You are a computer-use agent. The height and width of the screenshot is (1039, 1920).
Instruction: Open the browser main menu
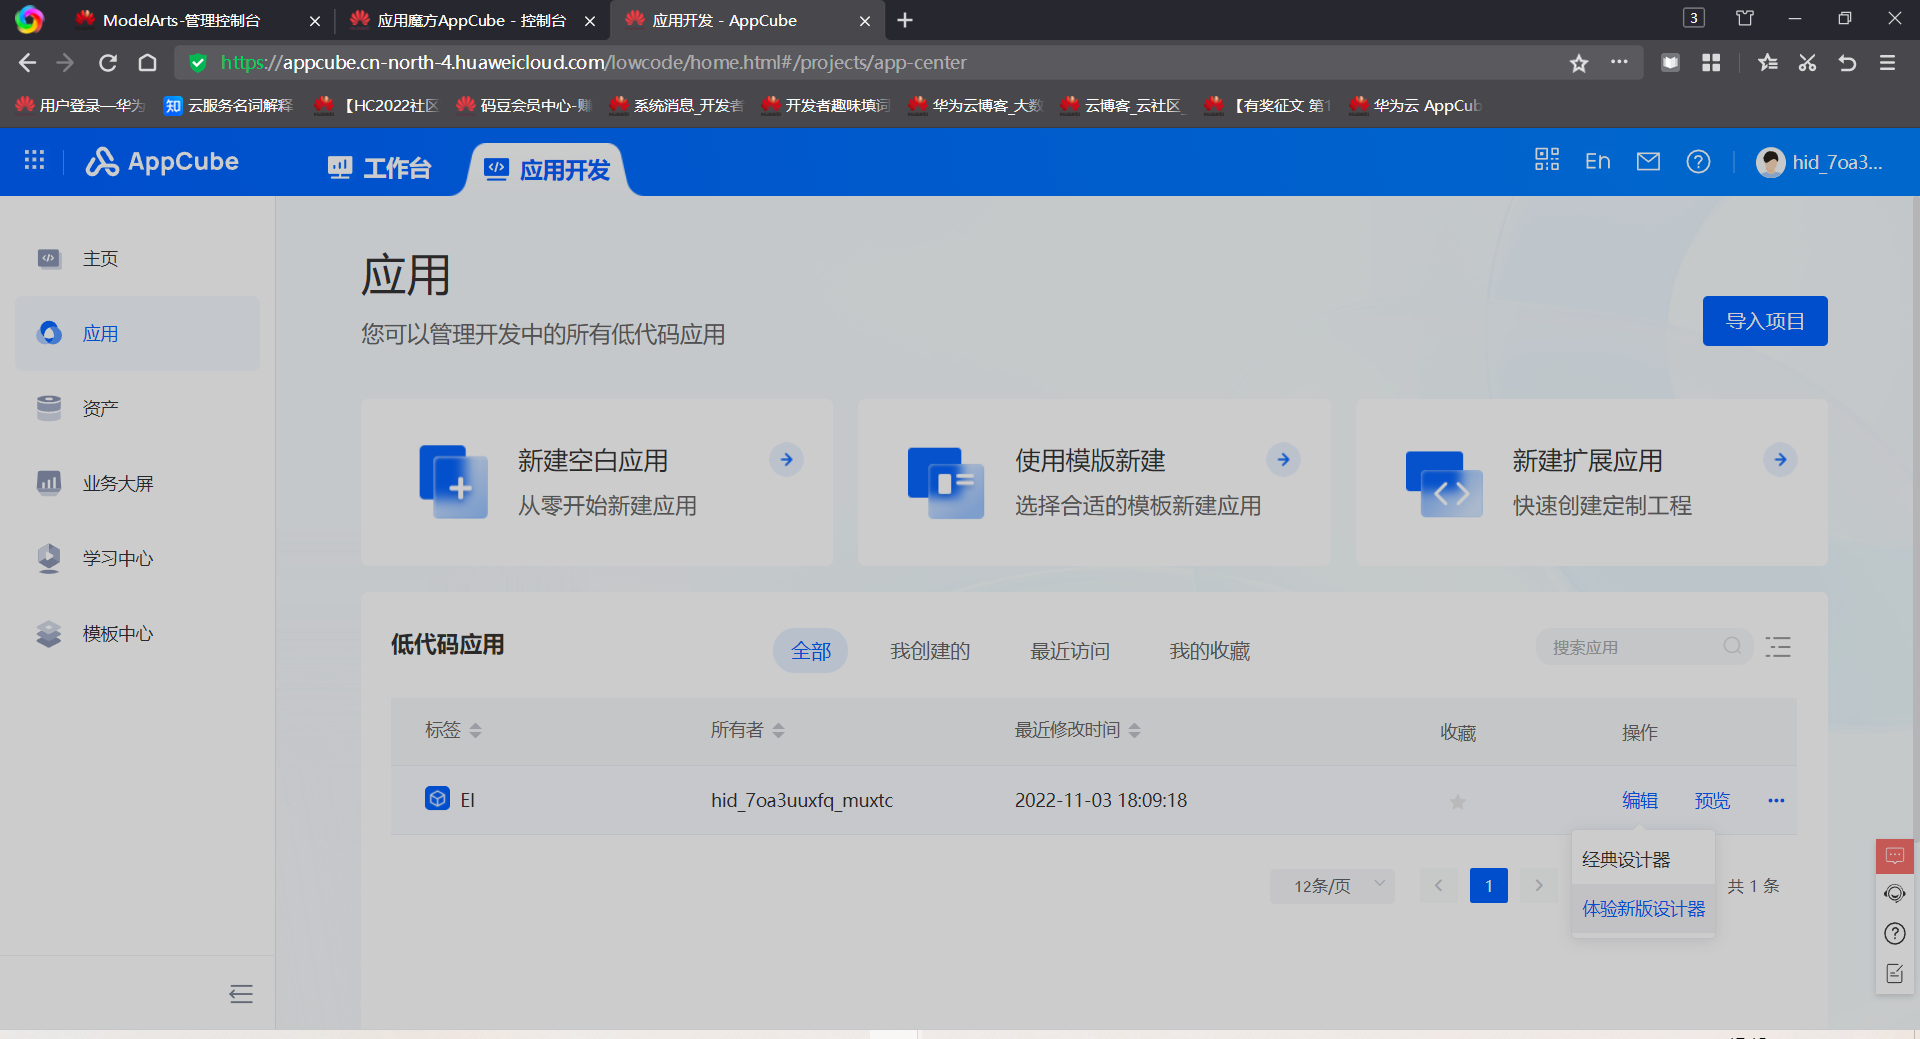coord(1887,63)
